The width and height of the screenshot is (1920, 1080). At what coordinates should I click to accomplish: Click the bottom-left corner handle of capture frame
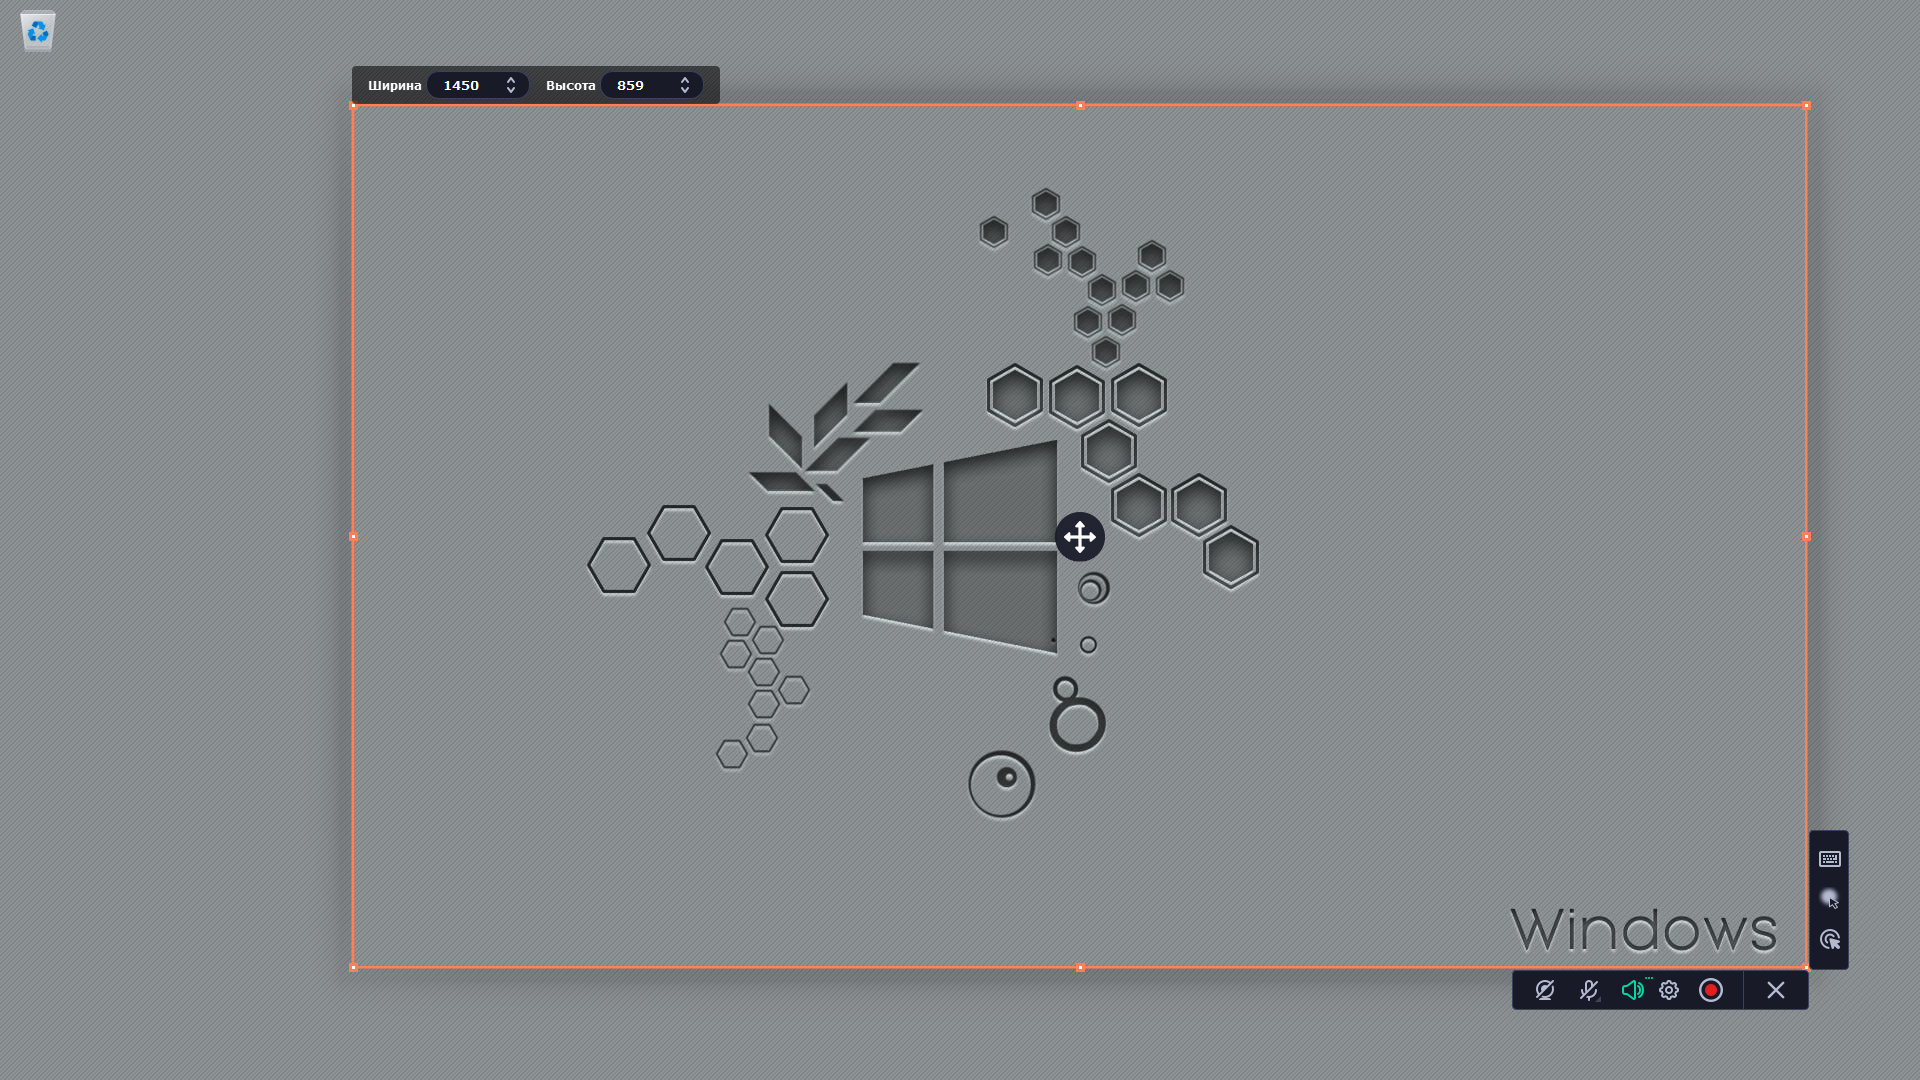353,968
